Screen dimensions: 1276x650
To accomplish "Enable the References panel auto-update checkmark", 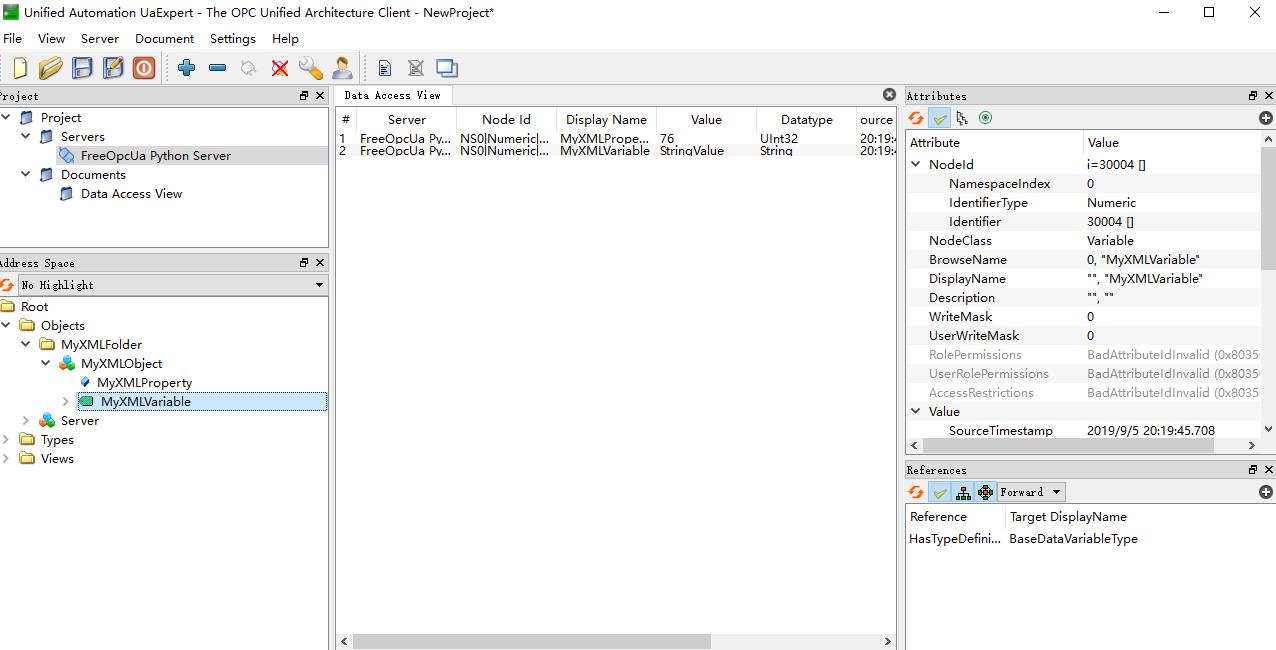I will coord(938,491).
